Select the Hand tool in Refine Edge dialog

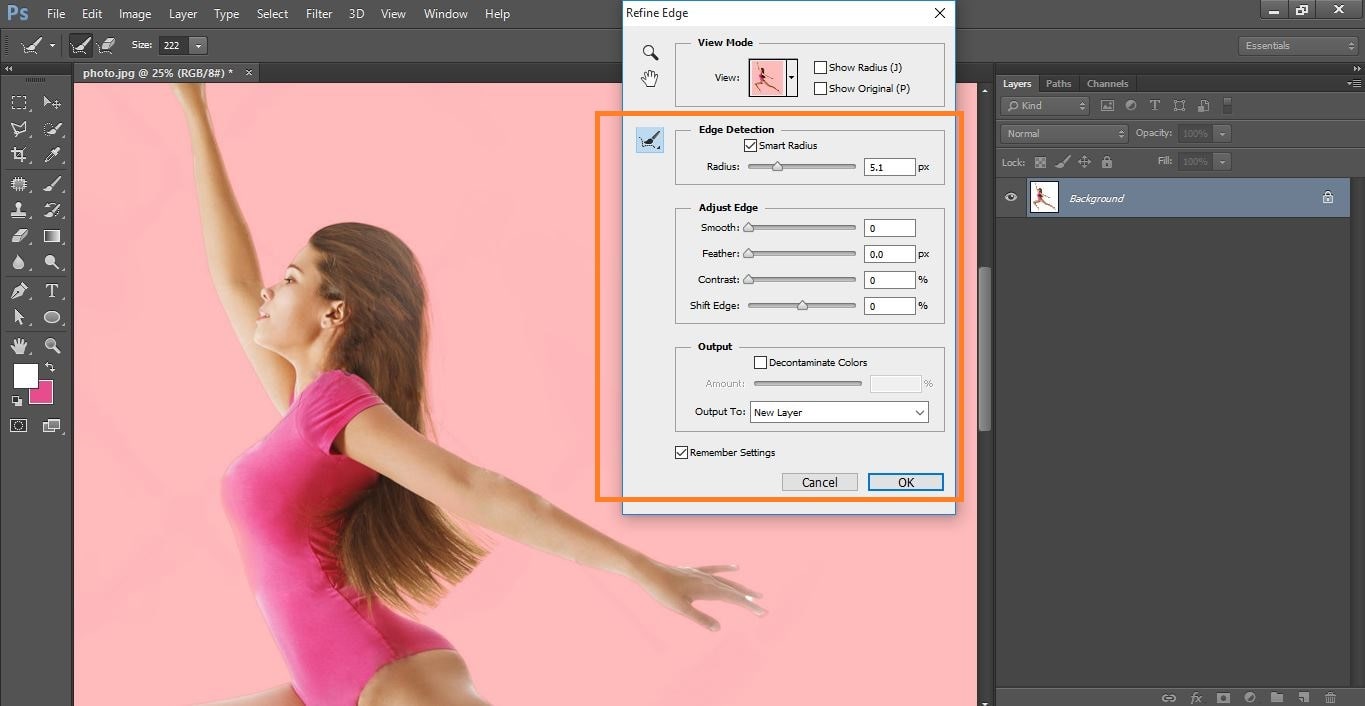pyautogui.click(x=650, y=78)
